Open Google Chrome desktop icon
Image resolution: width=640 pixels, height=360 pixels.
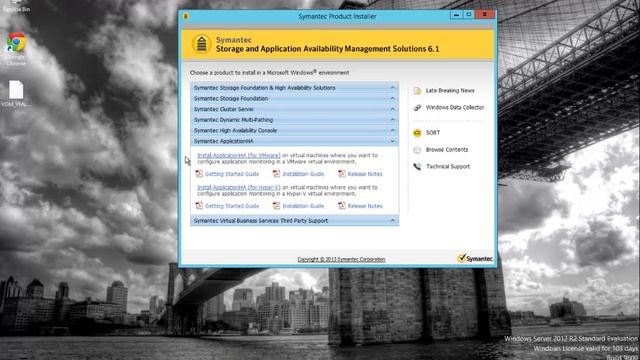(x=16, y=42)
